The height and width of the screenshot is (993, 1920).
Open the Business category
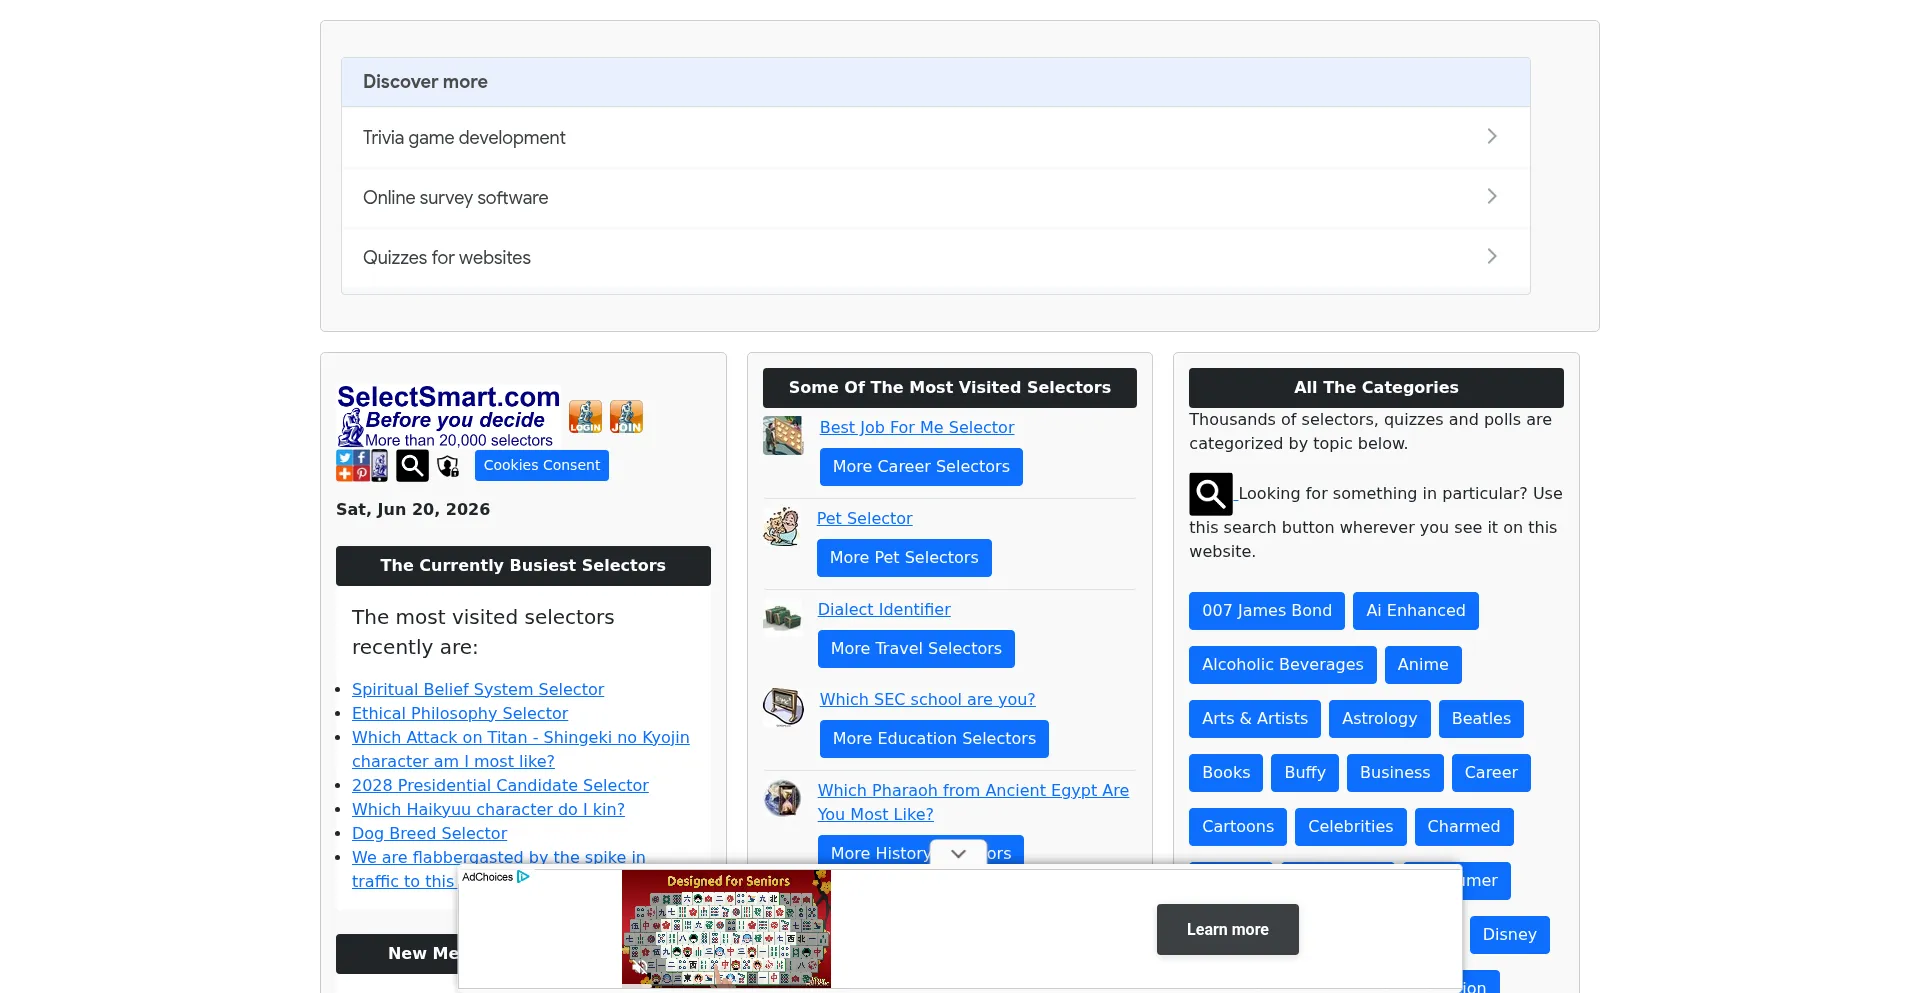1395,773
